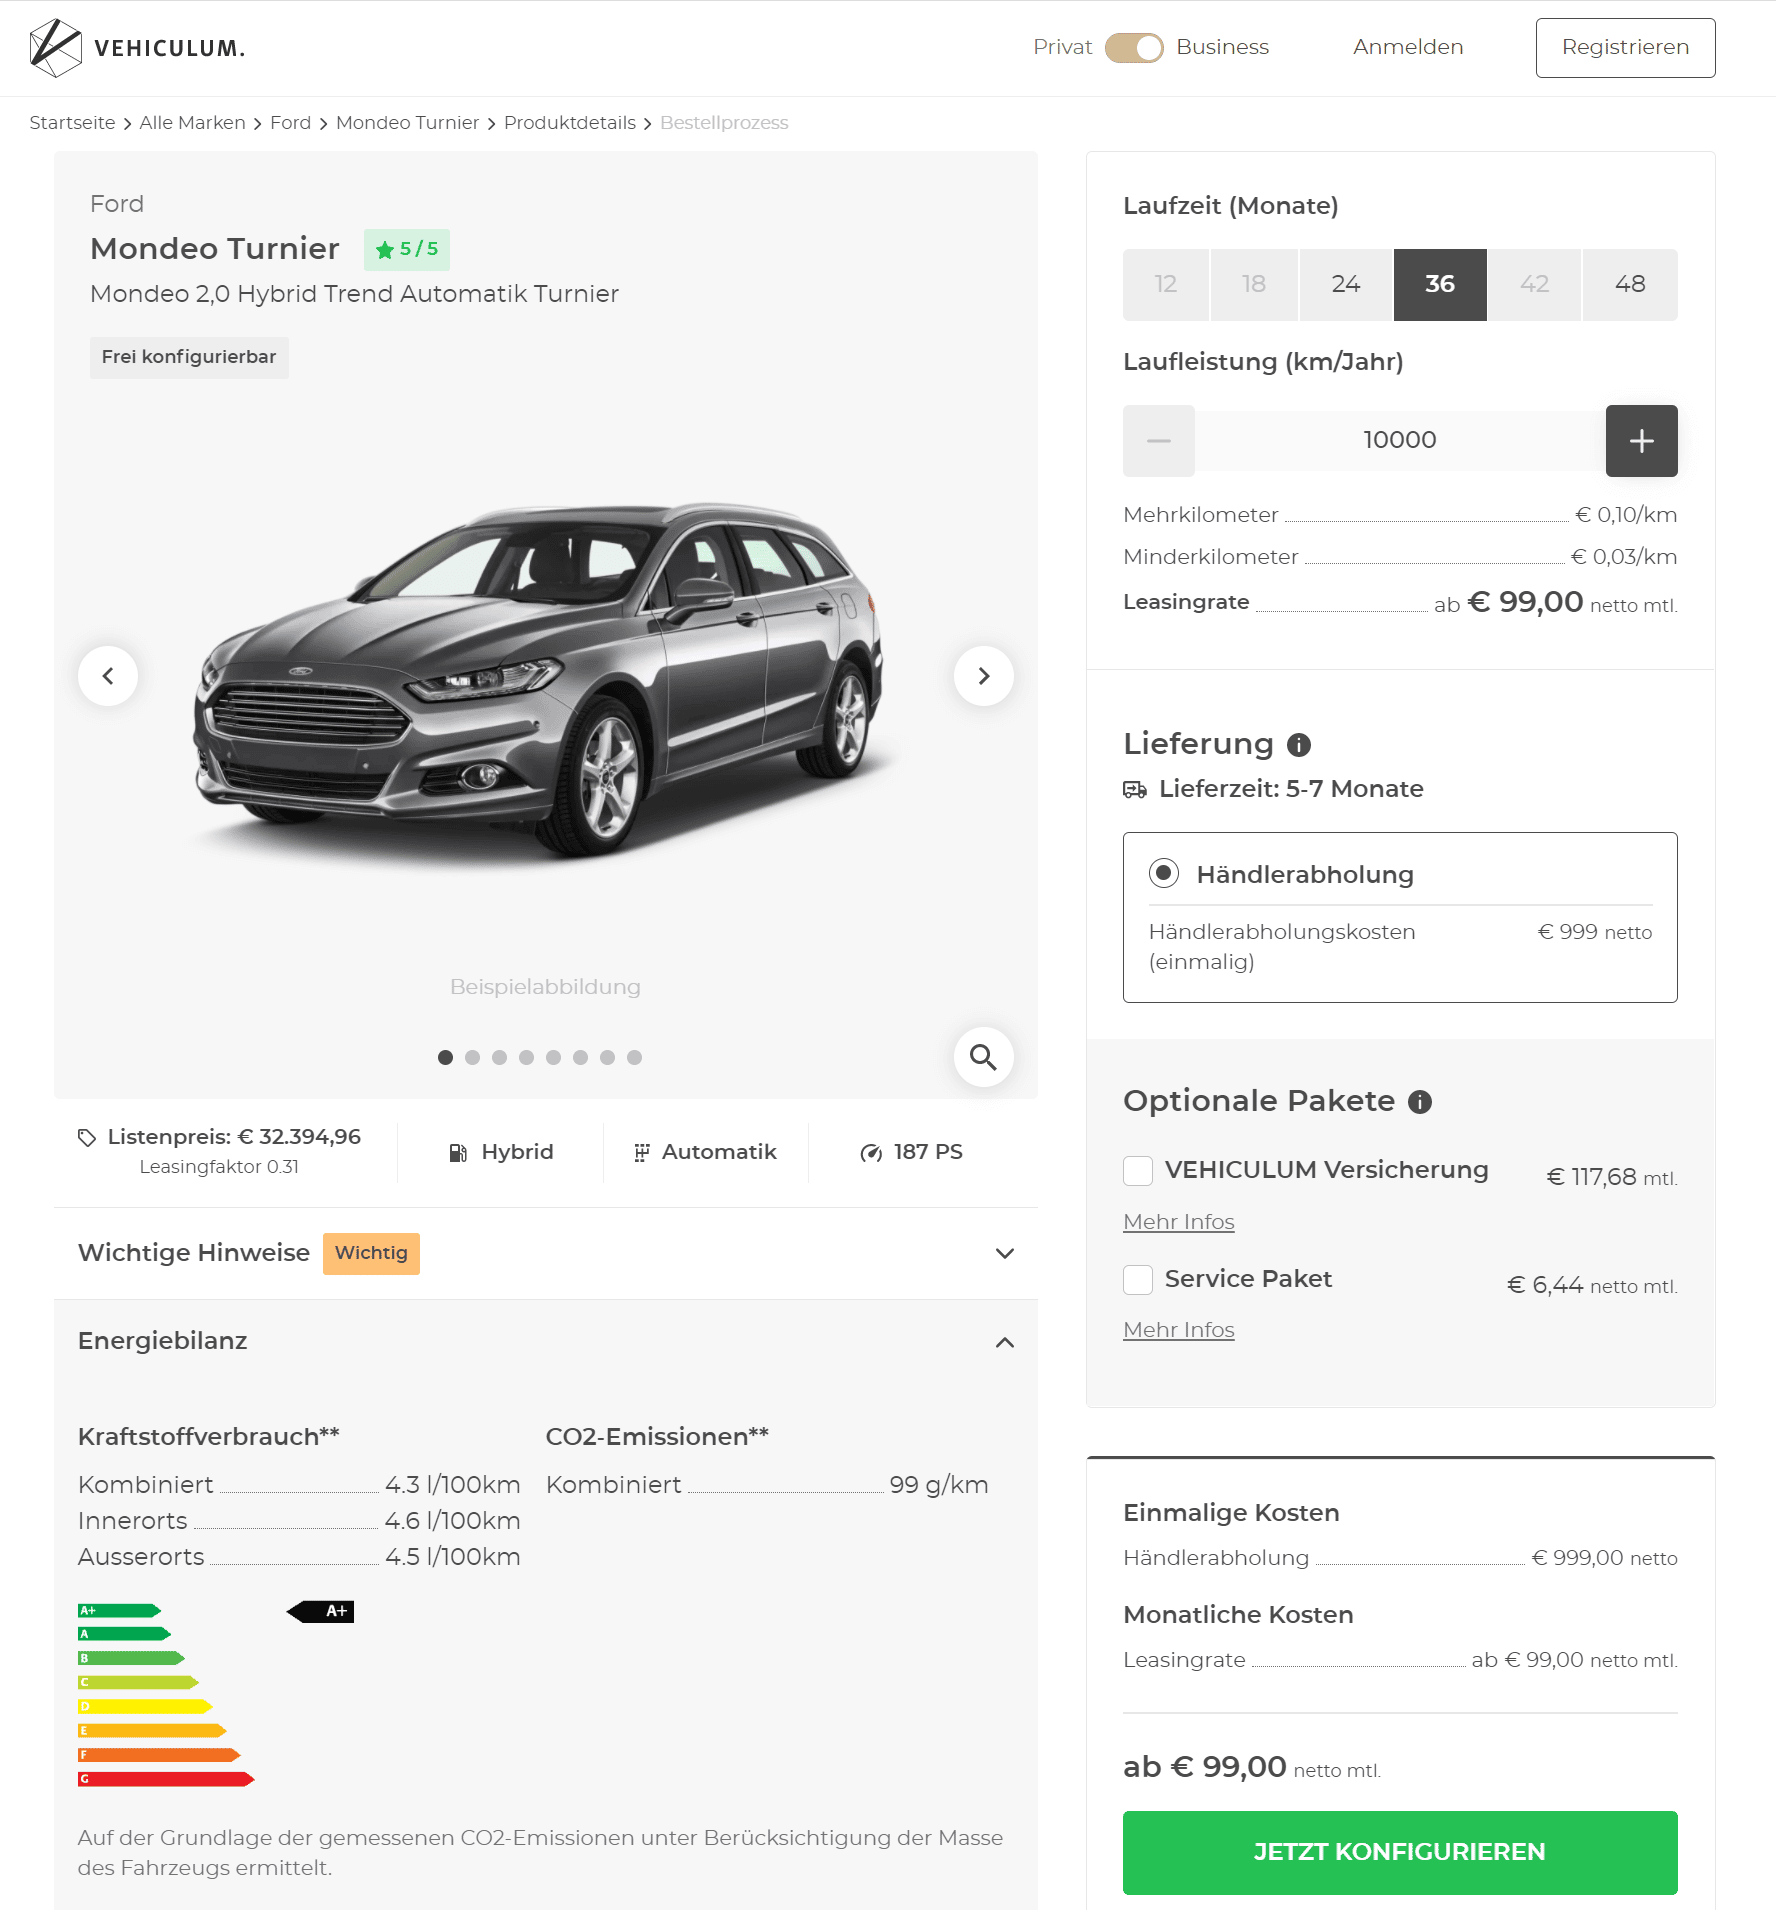Show next car image with right arrow
The width and height of the screenshot is (1776, 1910).
[x=984, y=676]
